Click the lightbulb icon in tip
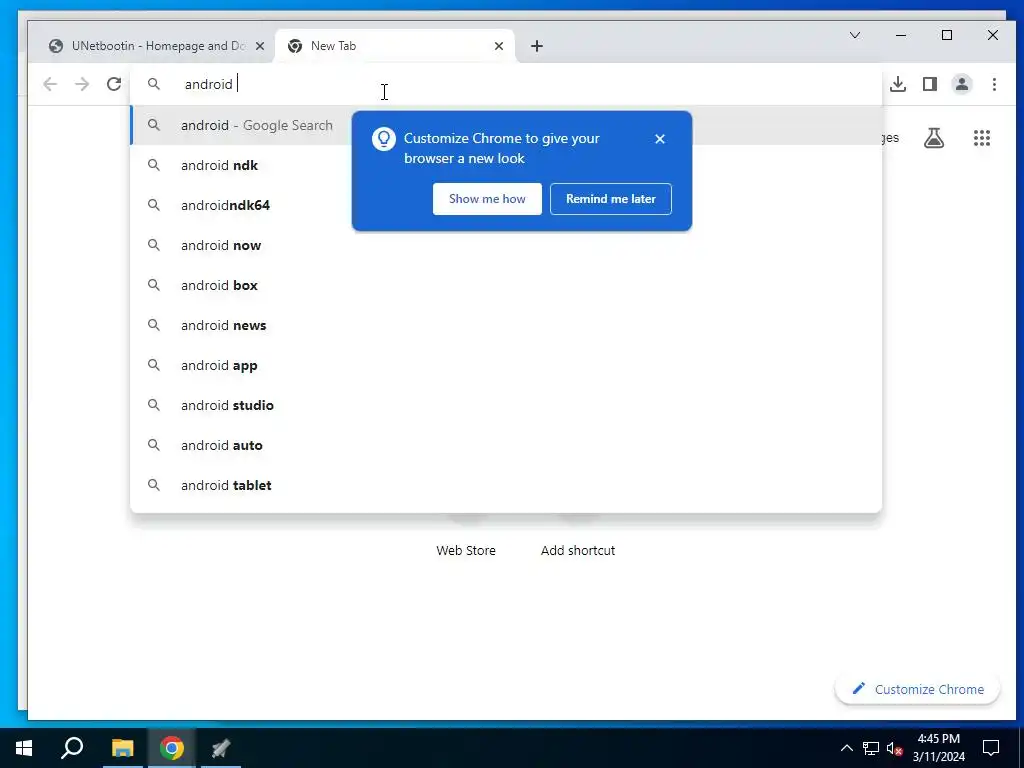The height and width of the screenshot is (768, 1024). tap(383, 138)
